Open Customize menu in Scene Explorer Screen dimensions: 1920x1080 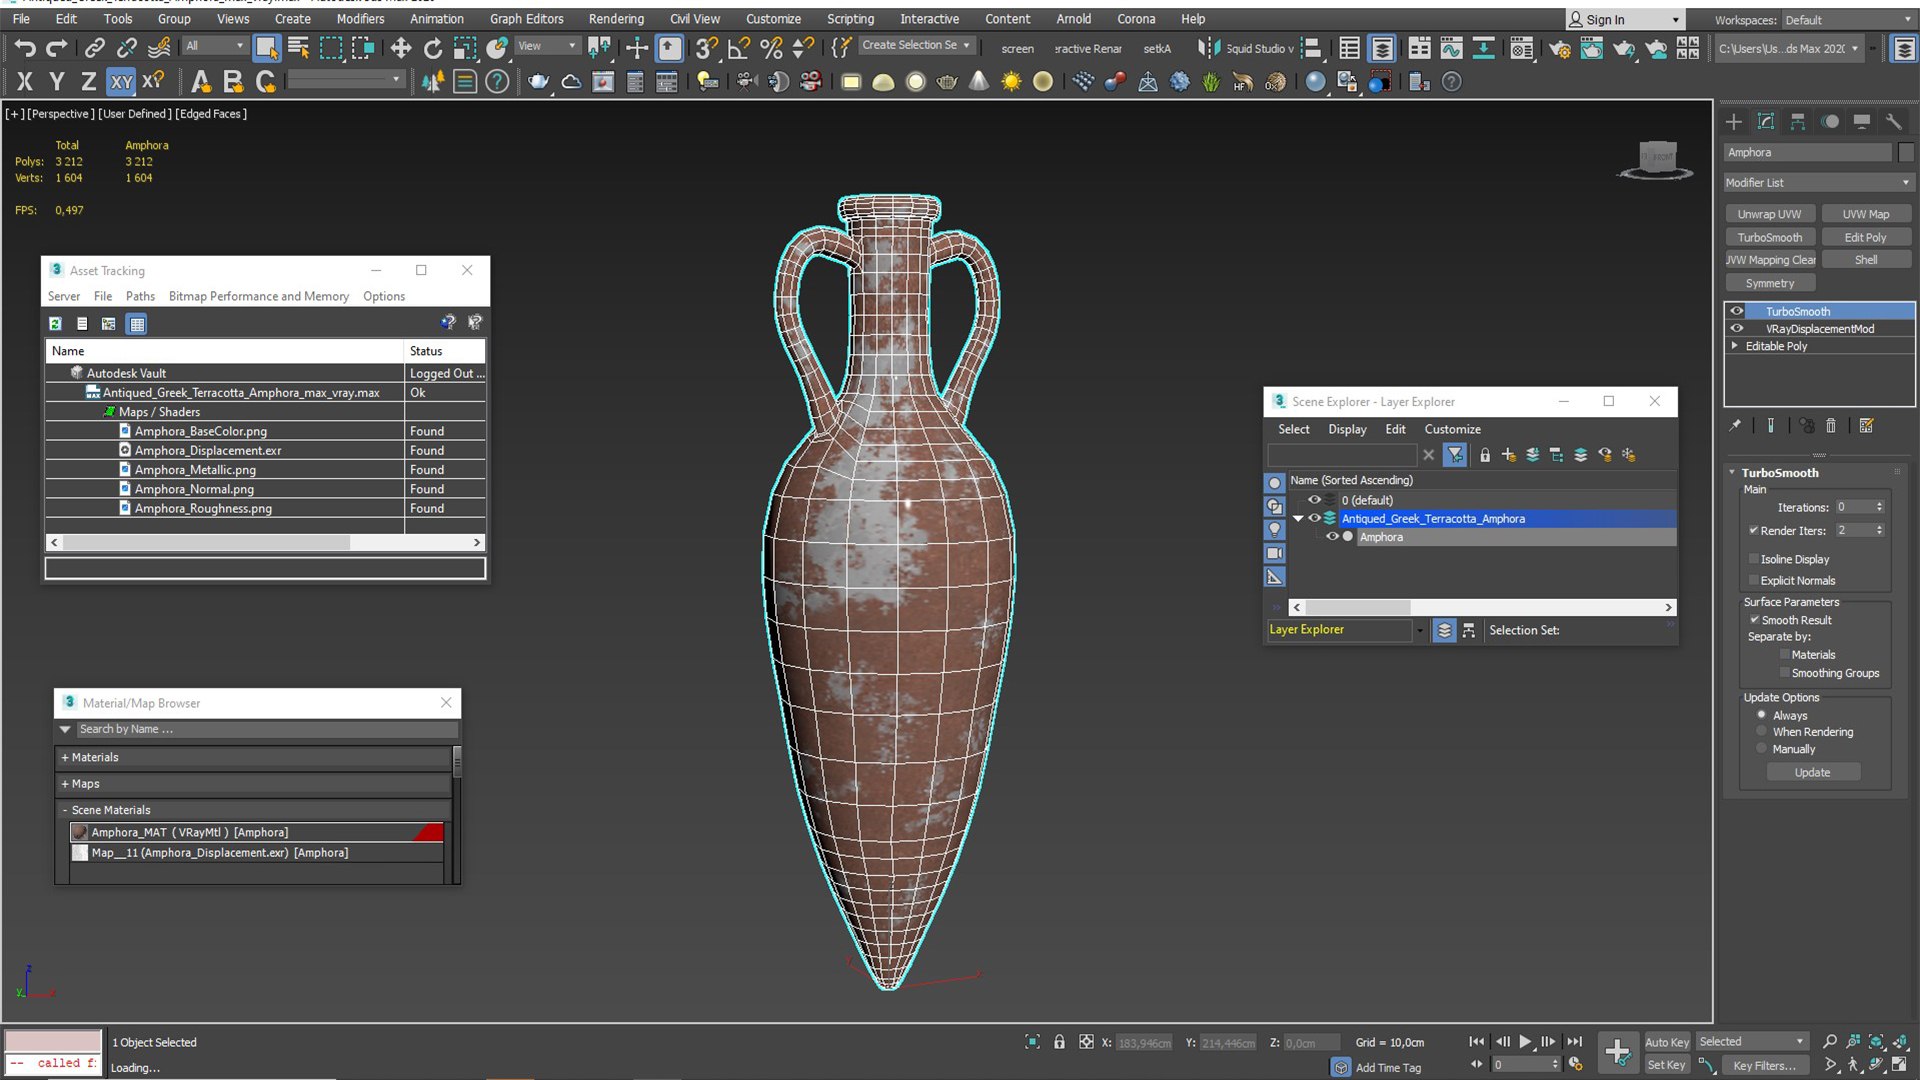(1452, 429)
